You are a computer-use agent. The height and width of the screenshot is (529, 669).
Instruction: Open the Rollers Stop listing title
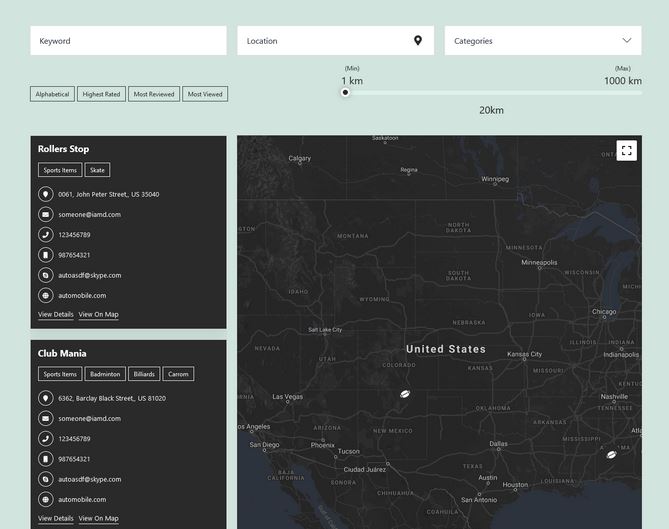coord(64,149)
